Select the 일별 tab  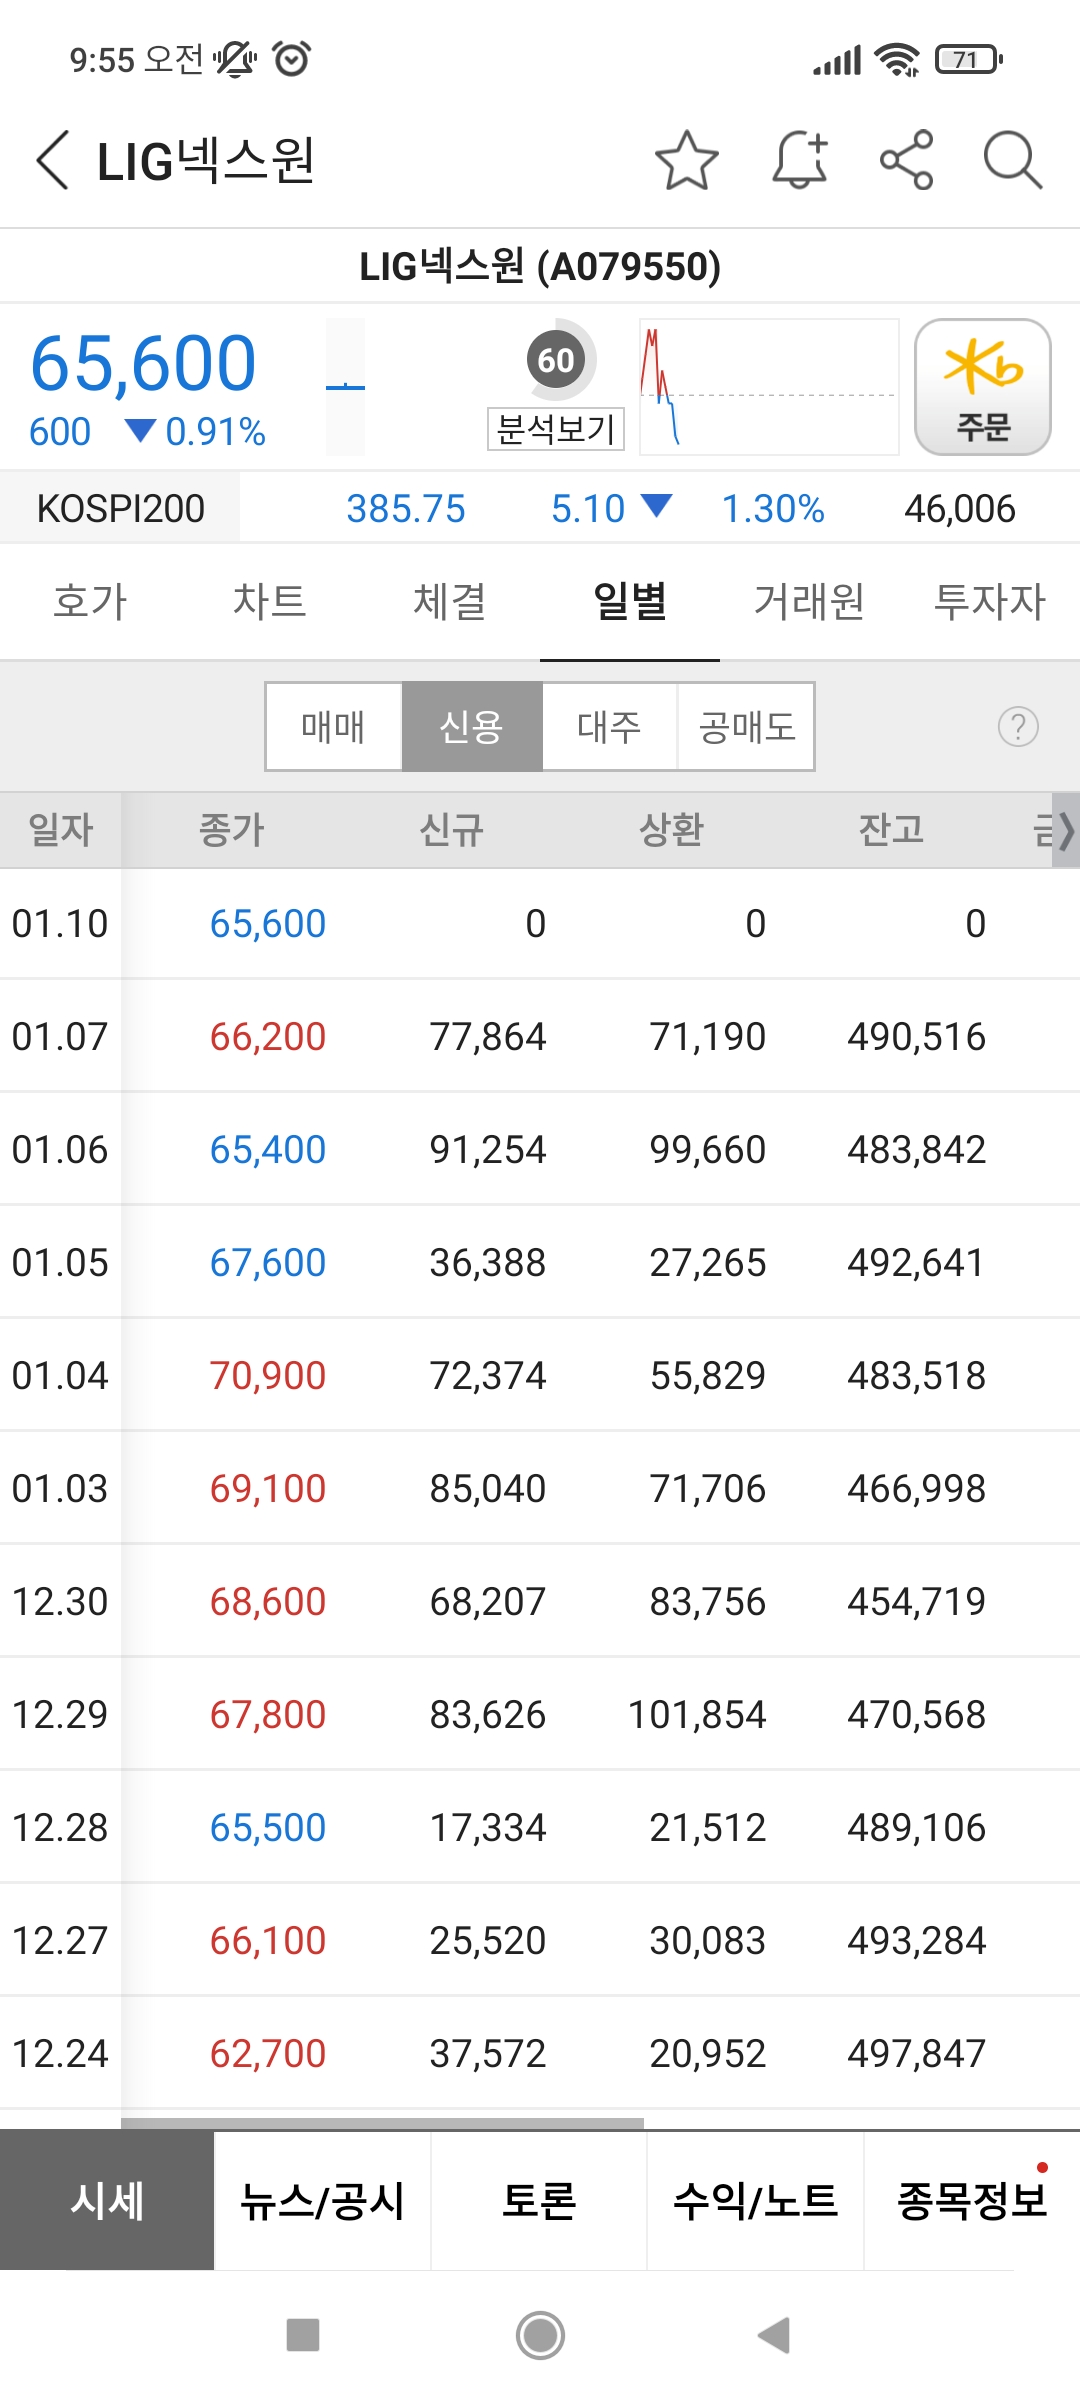click(630, 601)
